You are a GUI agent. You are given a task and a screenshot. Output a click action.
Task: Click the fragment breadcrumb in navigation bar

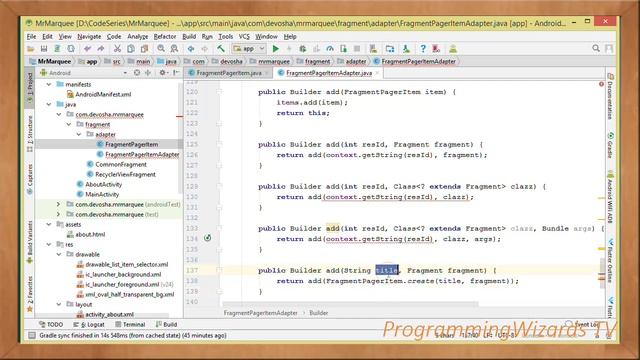(313, 62)
